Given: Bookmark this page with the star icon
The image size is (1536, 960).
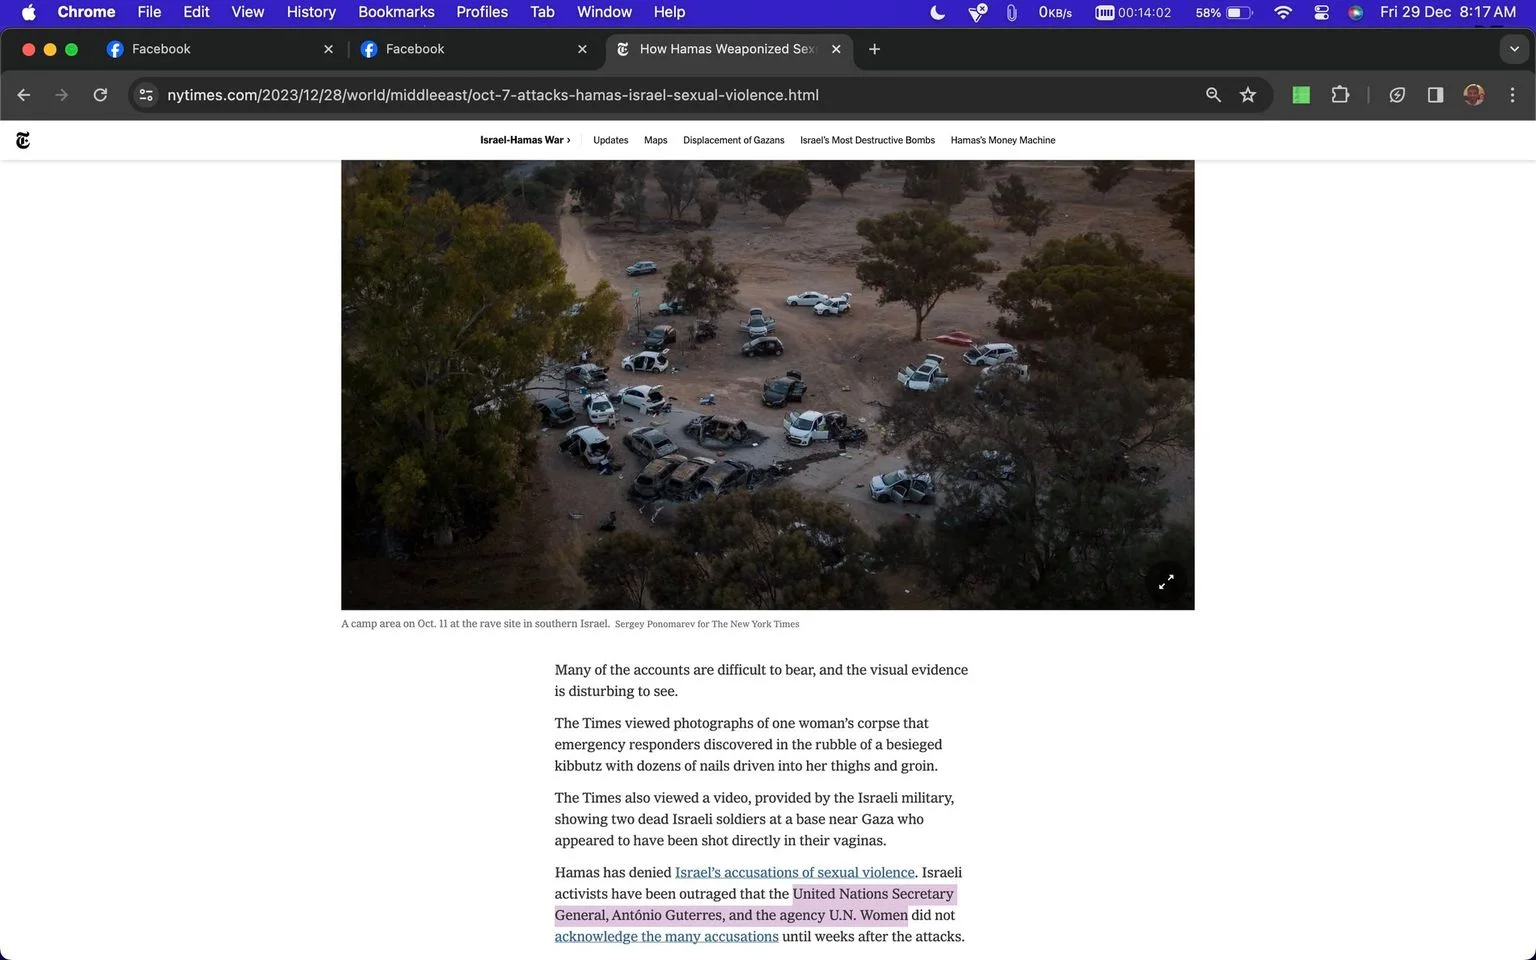Looking at the screenshot, I should click(1248, 95).
